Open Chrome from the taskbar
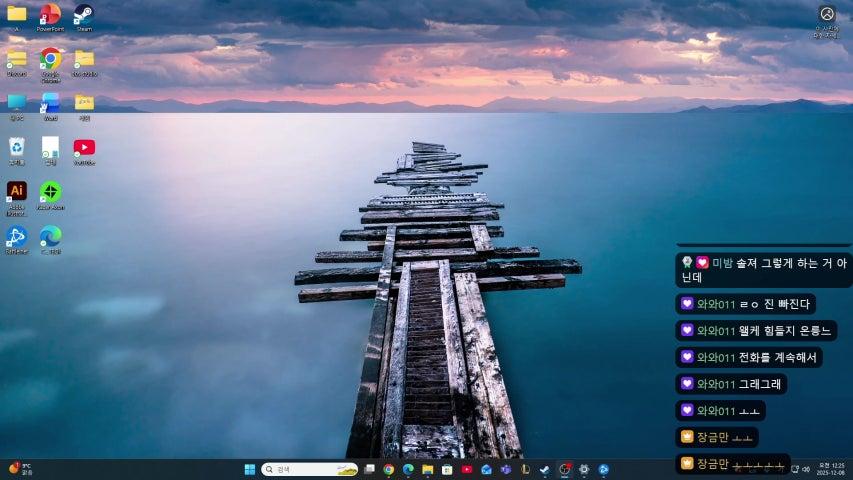The width and height of the screenshot is (853, 480). [x=388, y=469]
